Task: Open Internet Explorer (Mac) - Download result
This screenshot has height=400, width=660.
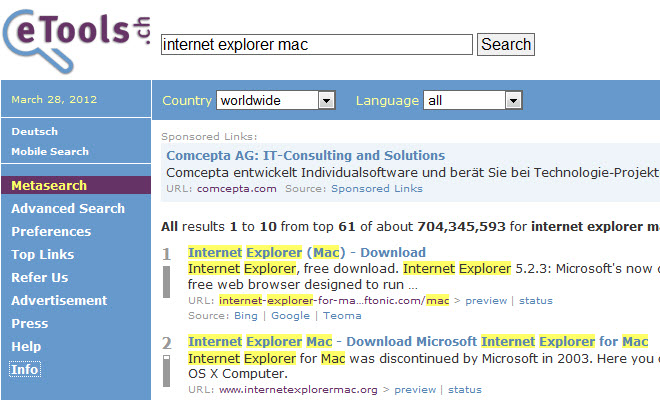Action: point(306,252)
